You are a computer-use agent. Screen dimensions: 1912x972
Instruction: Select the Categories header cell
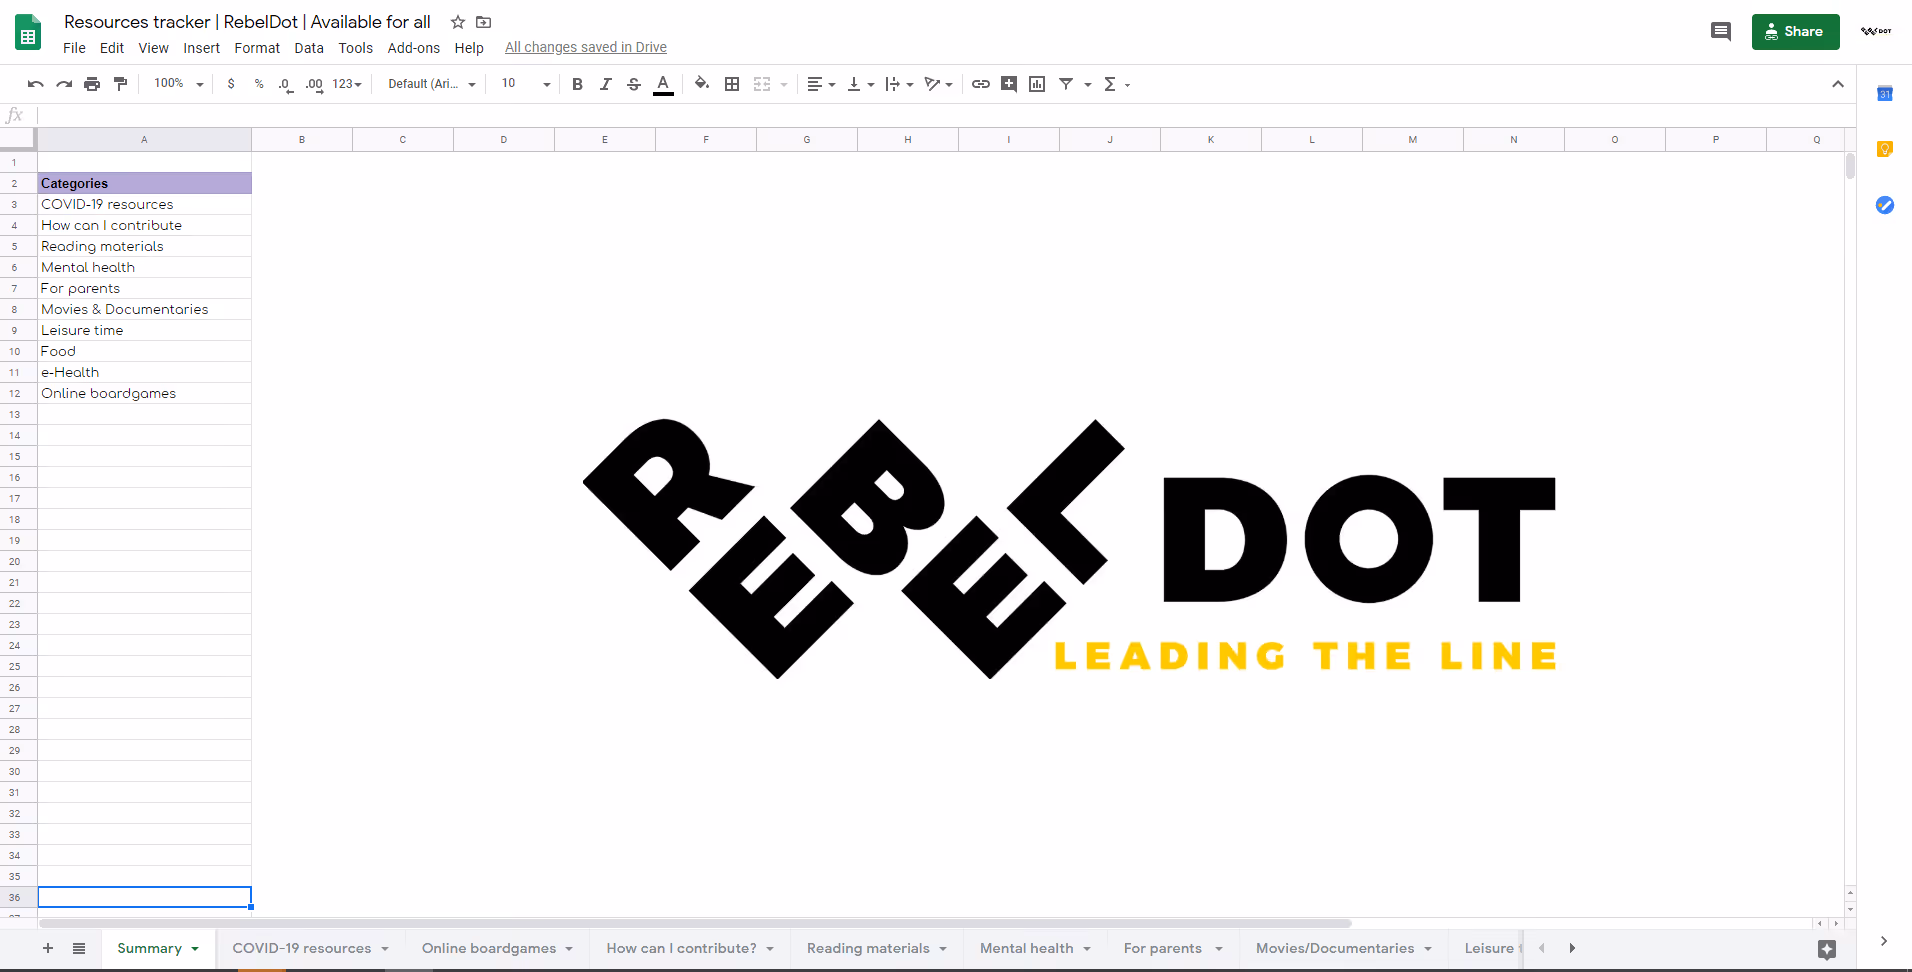(145, 183)
